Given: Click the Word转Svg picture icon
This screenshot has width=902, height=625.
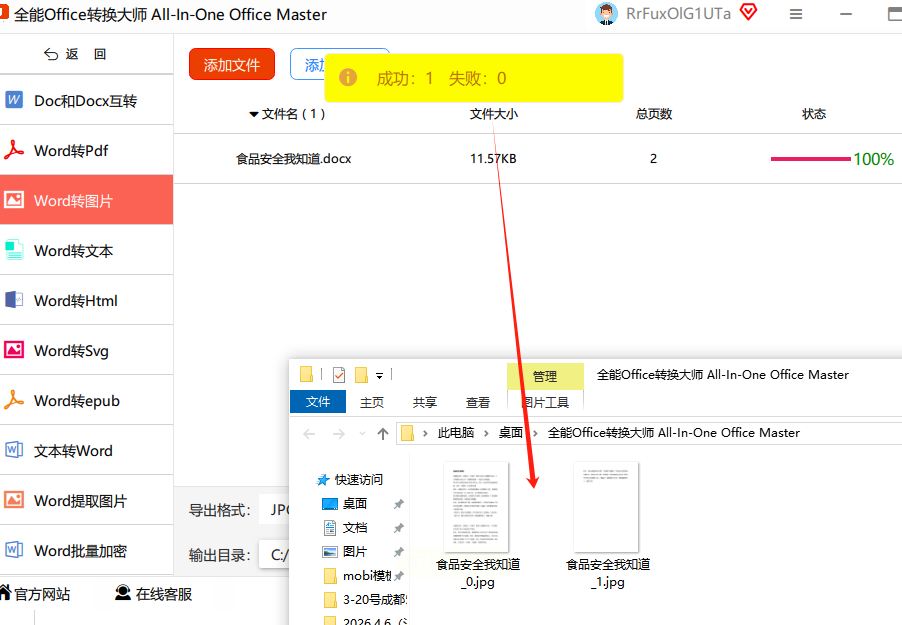Looking at the screenshot, I should click(x=14, y=349).
